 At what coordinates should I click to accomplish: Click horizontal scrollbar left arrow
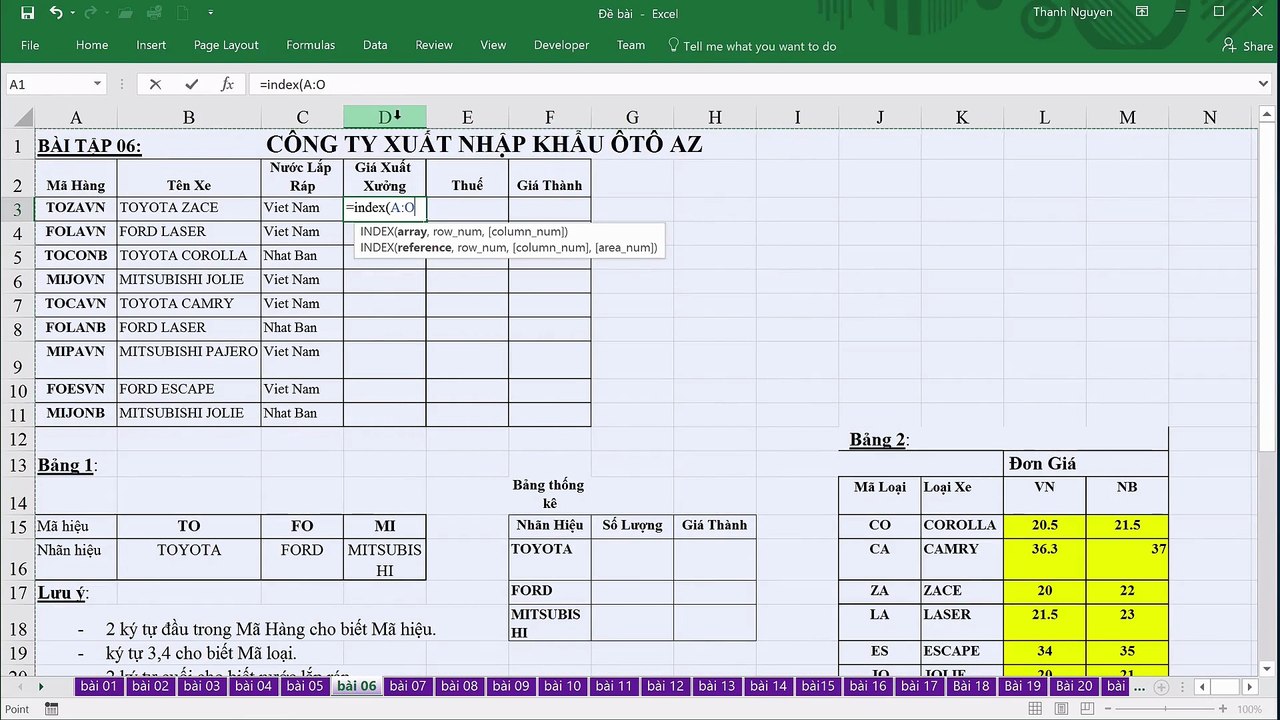[1203, 687]
